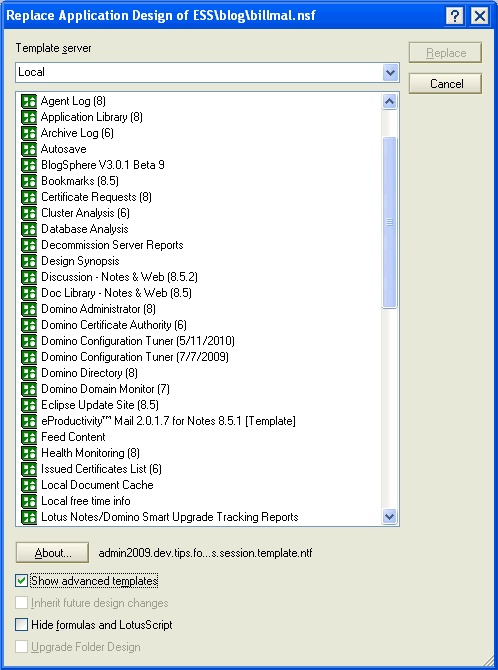Screen dimensions: 498x670
Task: Uncheck Show advanced templates
Action: coord(21,581)
